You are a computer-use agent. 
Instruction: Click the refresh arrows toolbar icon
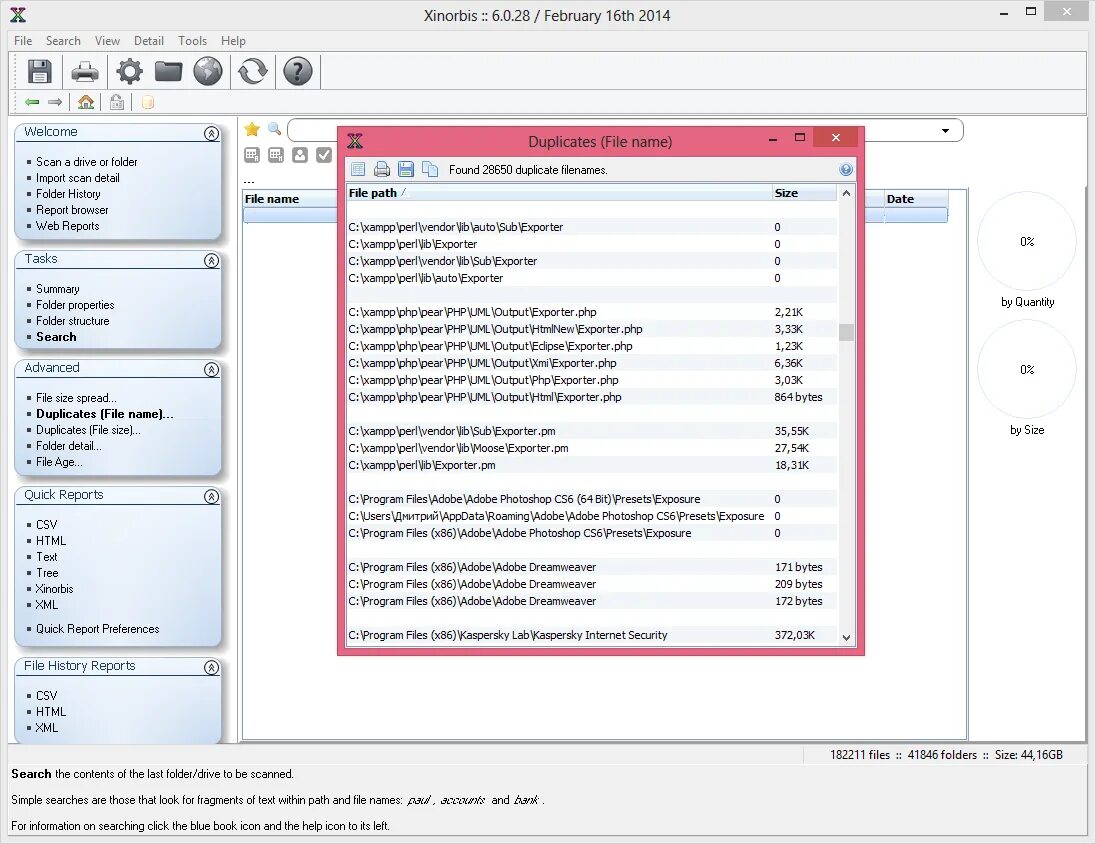tap(252, 71)
